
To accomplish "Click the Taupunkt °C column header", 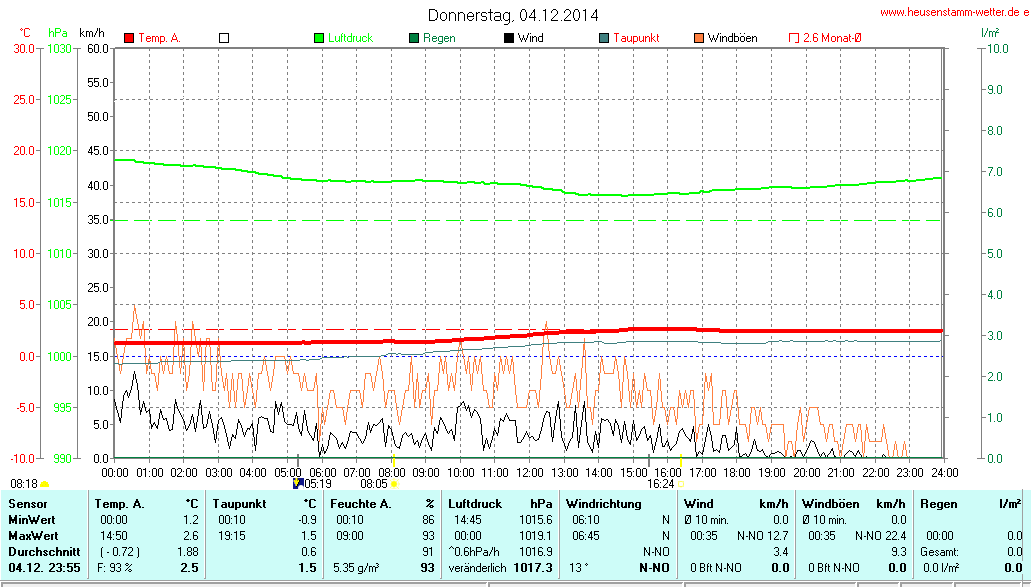I will [x=264, y=504].
